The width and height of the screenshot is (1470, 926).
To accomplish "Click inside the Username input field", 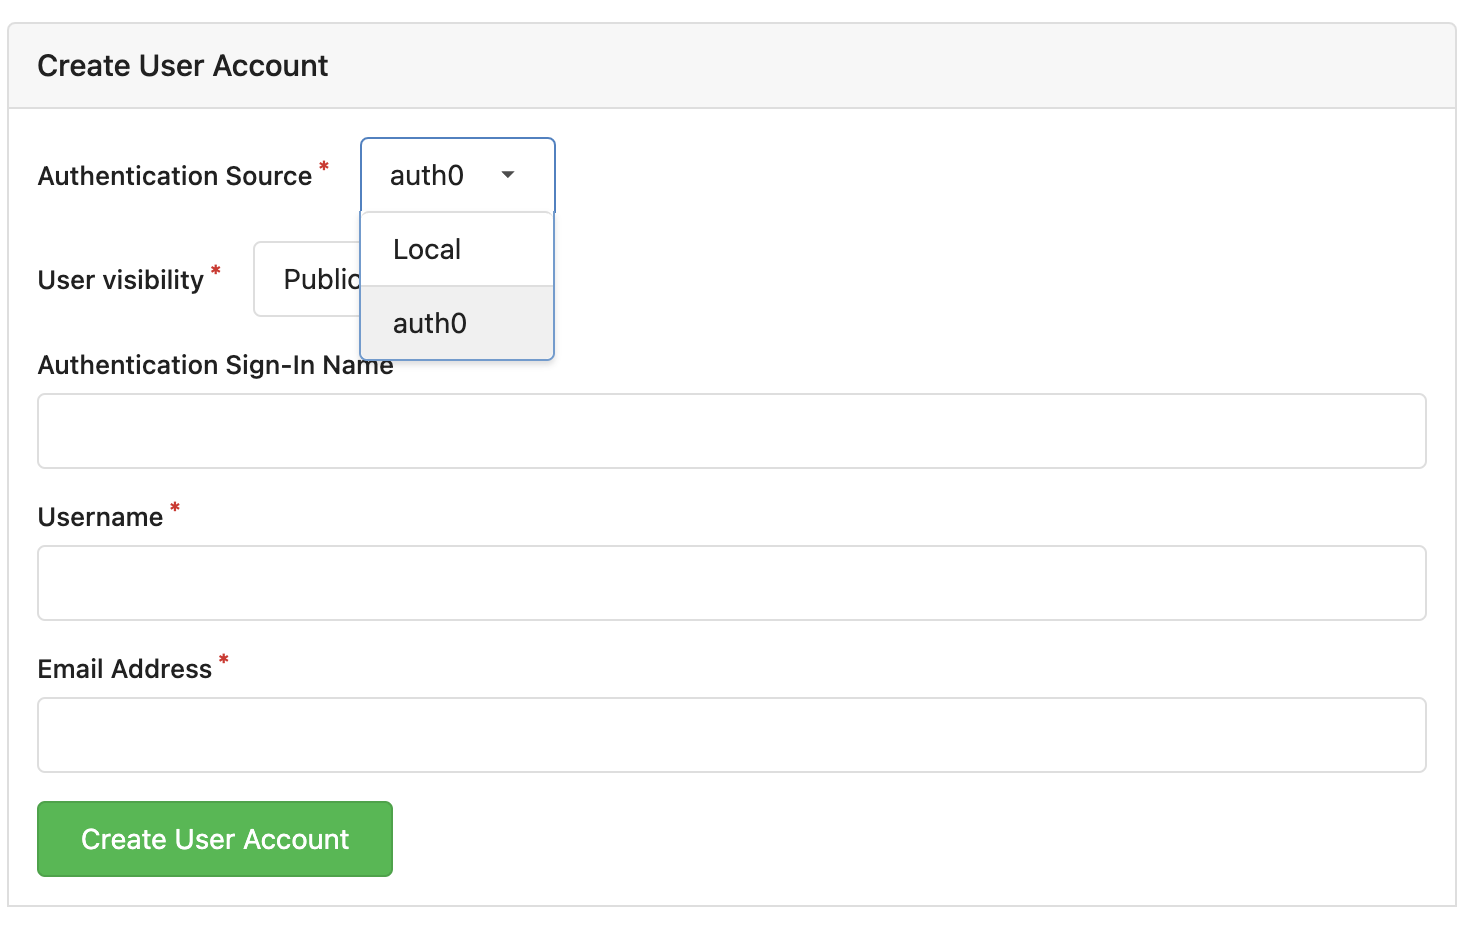I will coord(731,583).
